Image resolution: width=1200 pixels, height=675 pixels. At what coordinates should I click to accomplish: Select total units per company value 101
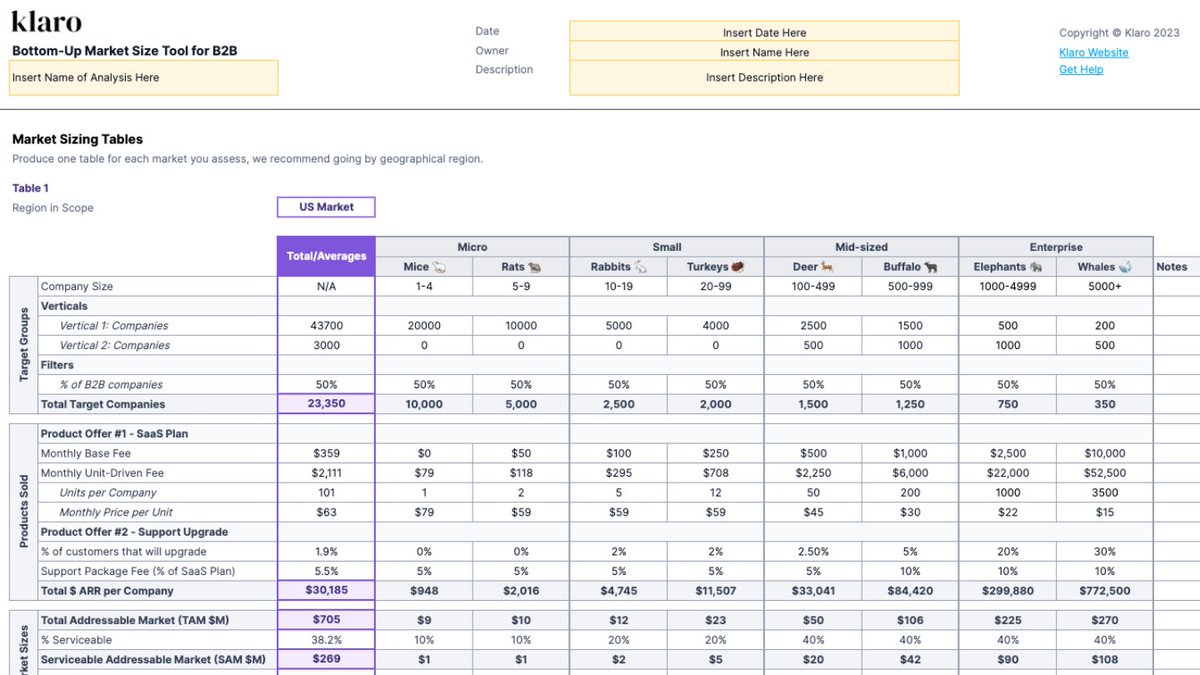pyautogui.click(x=326, y=492)
